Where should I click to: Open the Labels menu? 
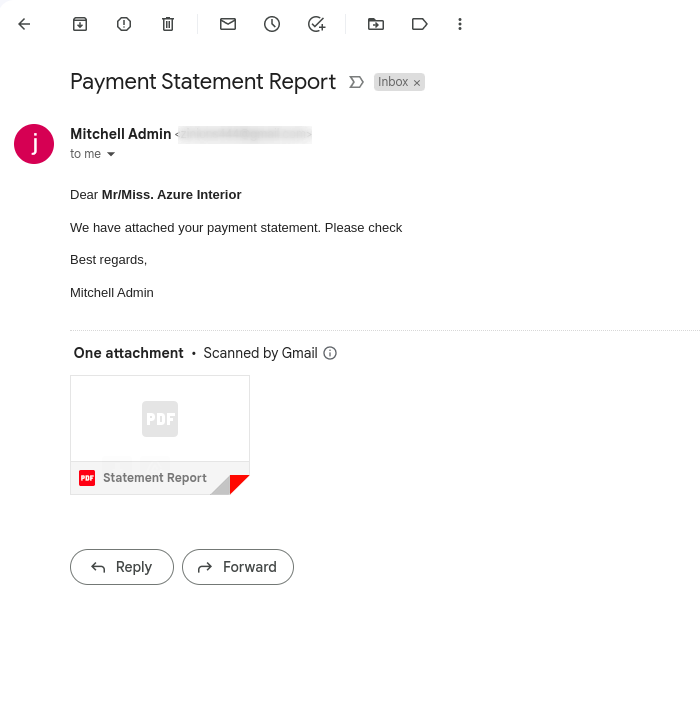[x=420, y=24]
